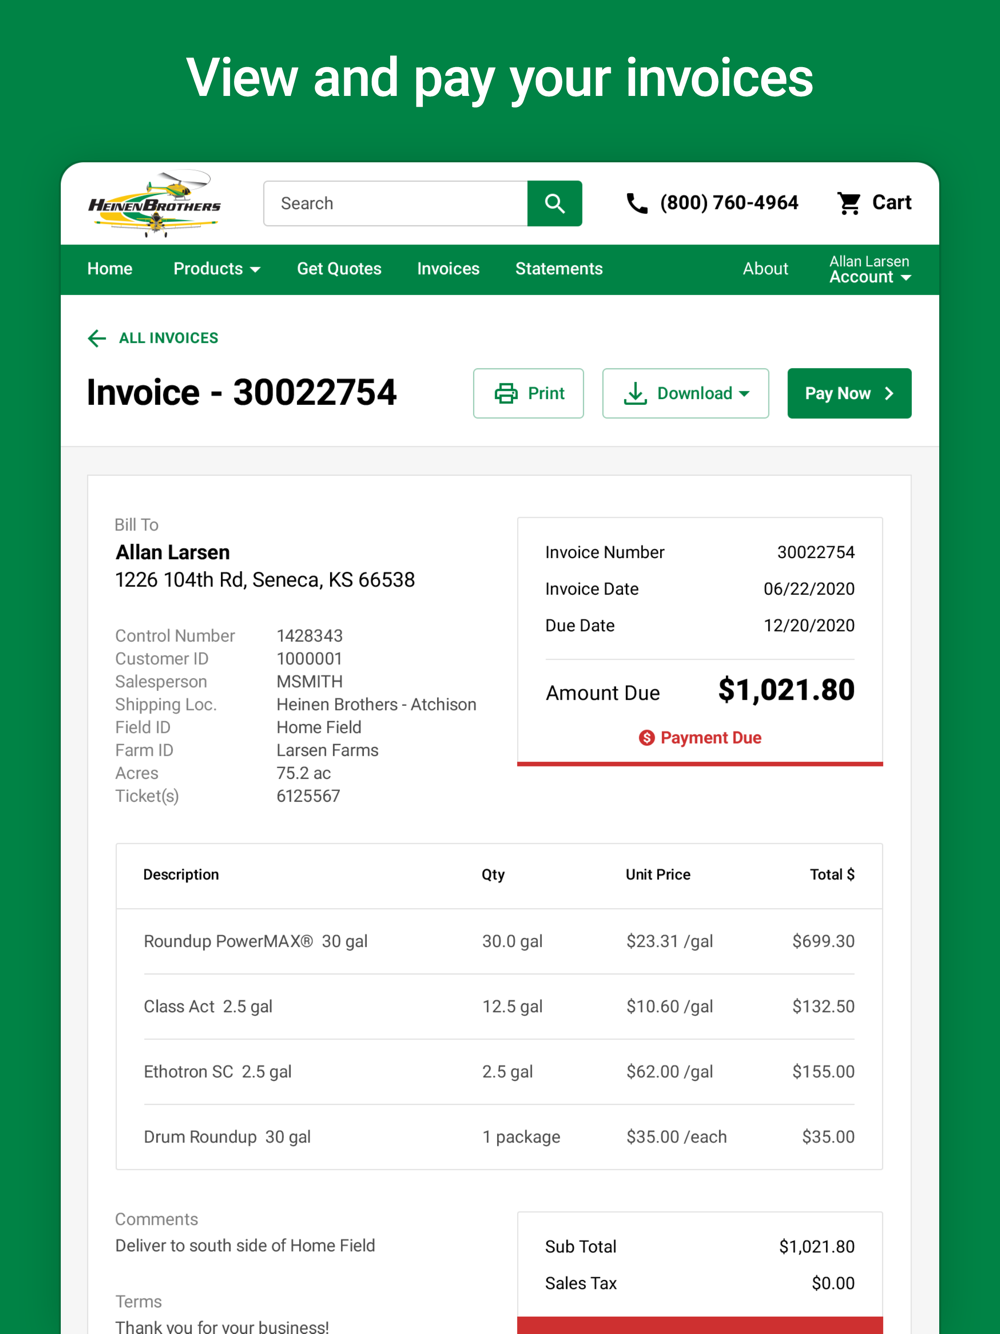Click the printer icon in the Print button
Viewport: 1000px width, 1334px height.
(506, 394)
